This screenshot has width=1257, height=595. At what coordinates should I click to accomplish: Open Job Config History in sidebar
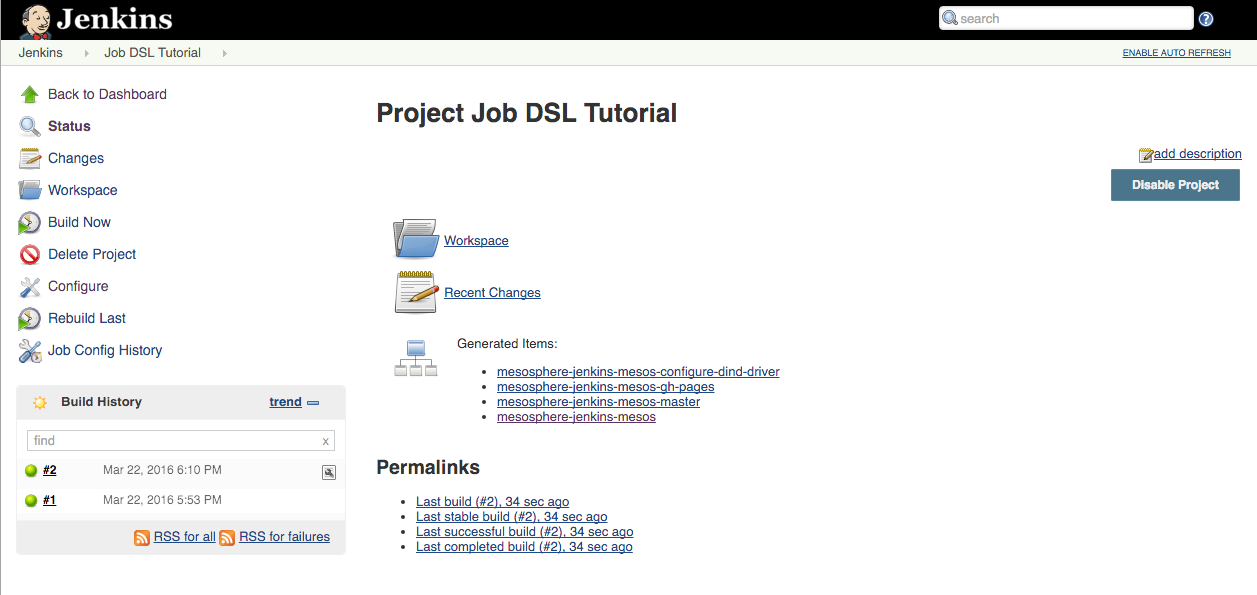click(x=105, y=350)
